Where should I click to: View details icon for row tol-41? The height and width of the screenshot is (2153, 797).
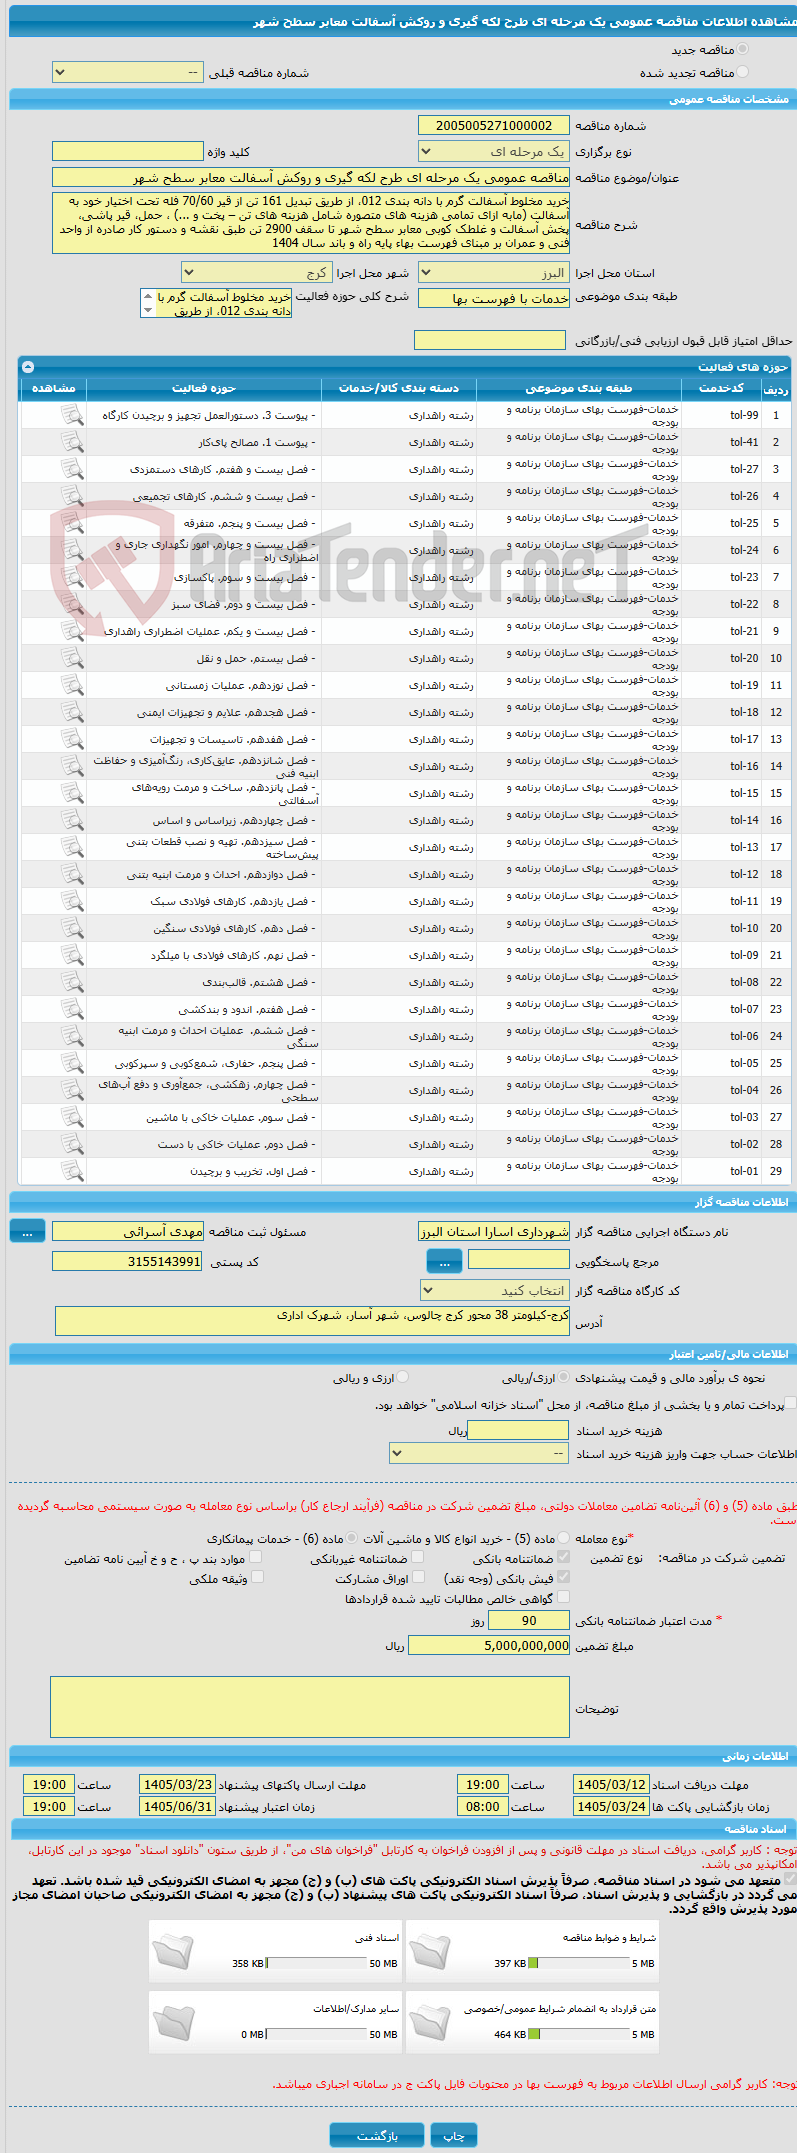72,442
